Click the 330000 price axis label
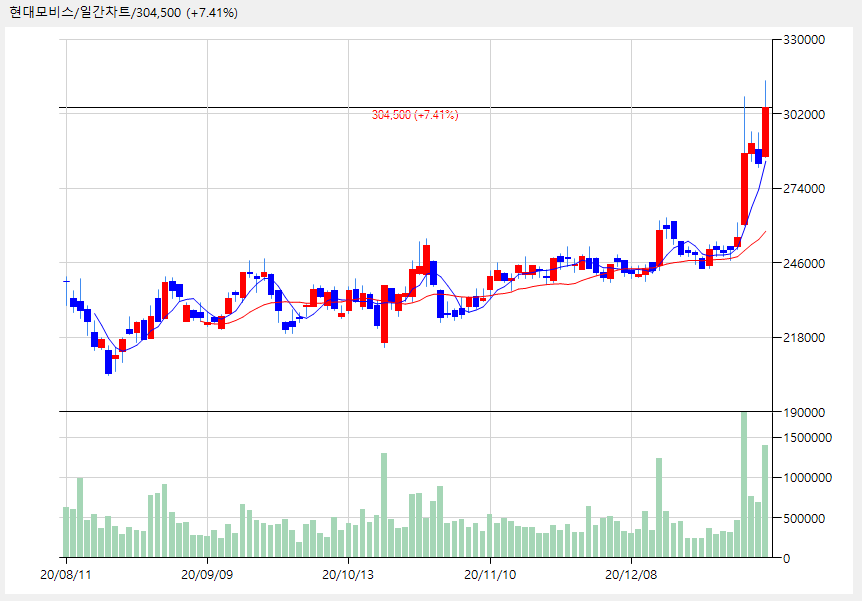The height and width of the screenshot is (601, 862). tap(804, 40)
